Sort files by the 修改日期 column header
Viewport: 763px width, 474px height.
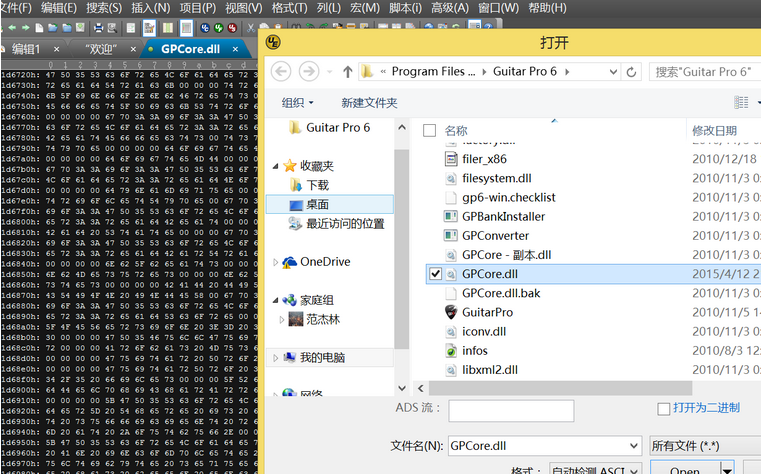pos(714,130)
